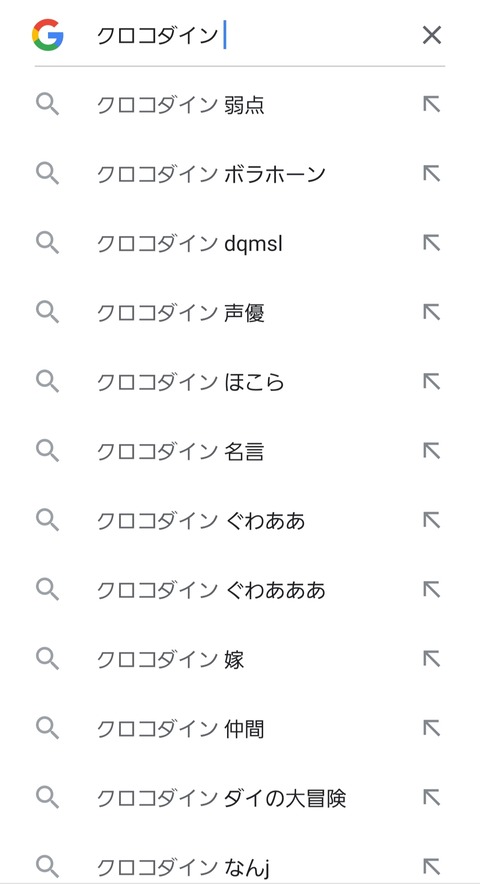Tap arrow icon next to dqmsl suggestion

[431, 243]
